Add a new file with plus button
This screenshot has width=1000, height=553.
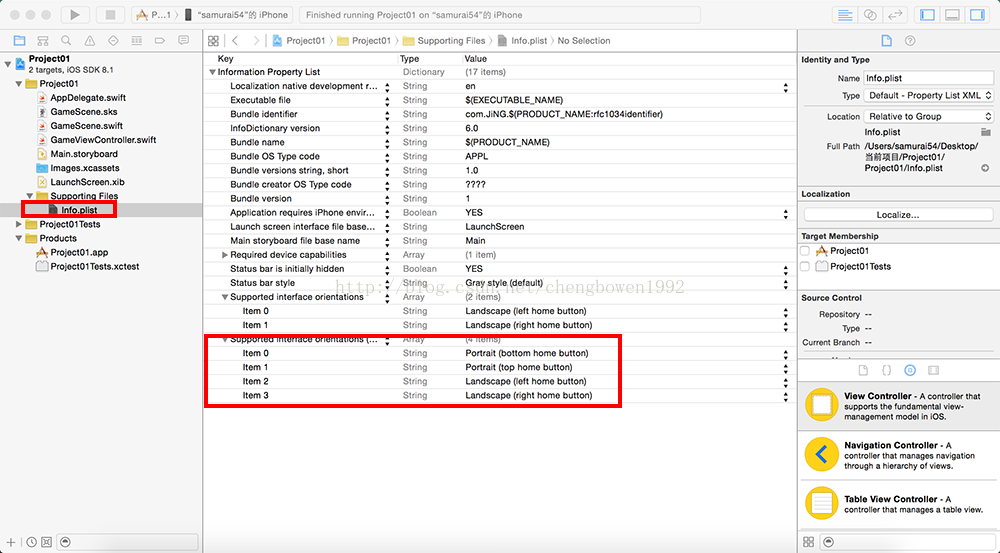pyautogui.click(x=11, y=542)
